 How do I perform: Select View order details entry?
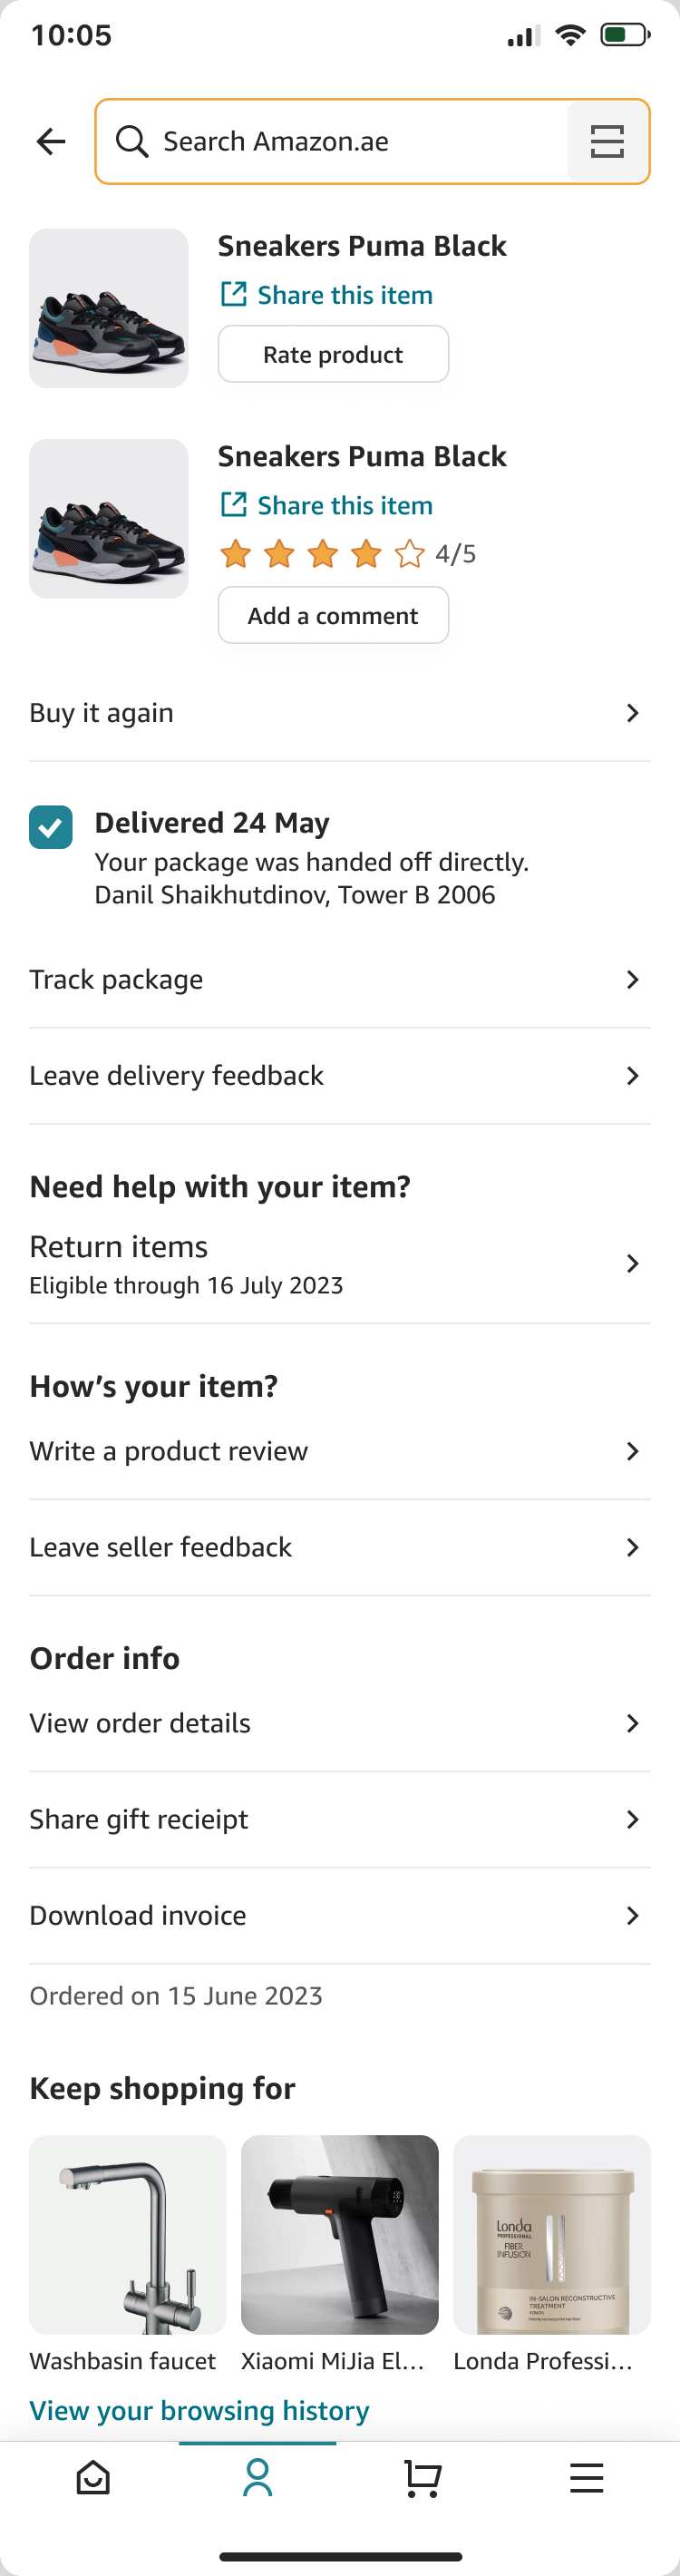pyautogui.click(x=340, y=1724)
